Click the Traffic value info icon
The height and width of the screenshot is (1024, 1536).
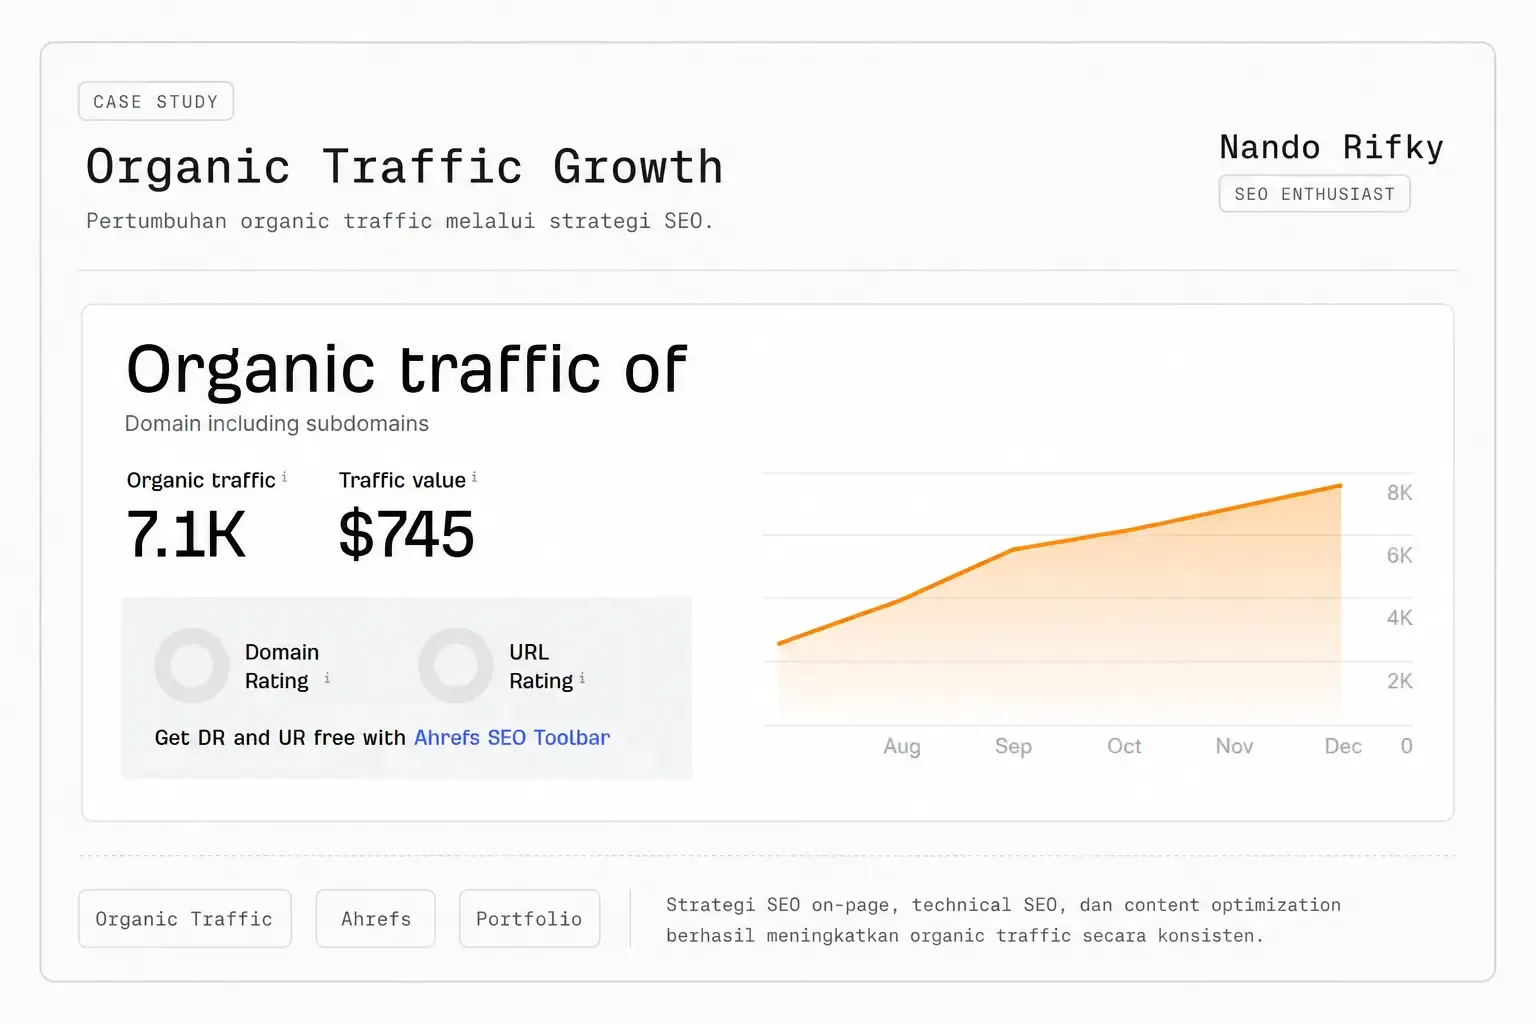point(474,477)
